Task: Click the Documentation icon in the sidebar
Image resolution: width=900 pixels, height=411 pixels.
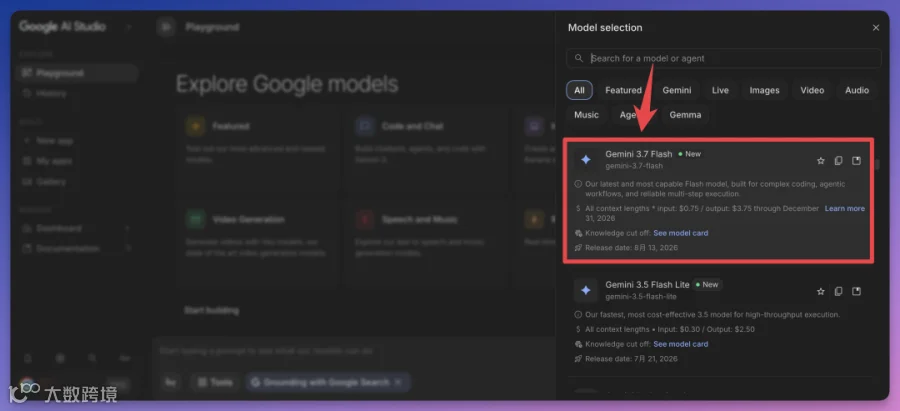Action: point(26,249)
